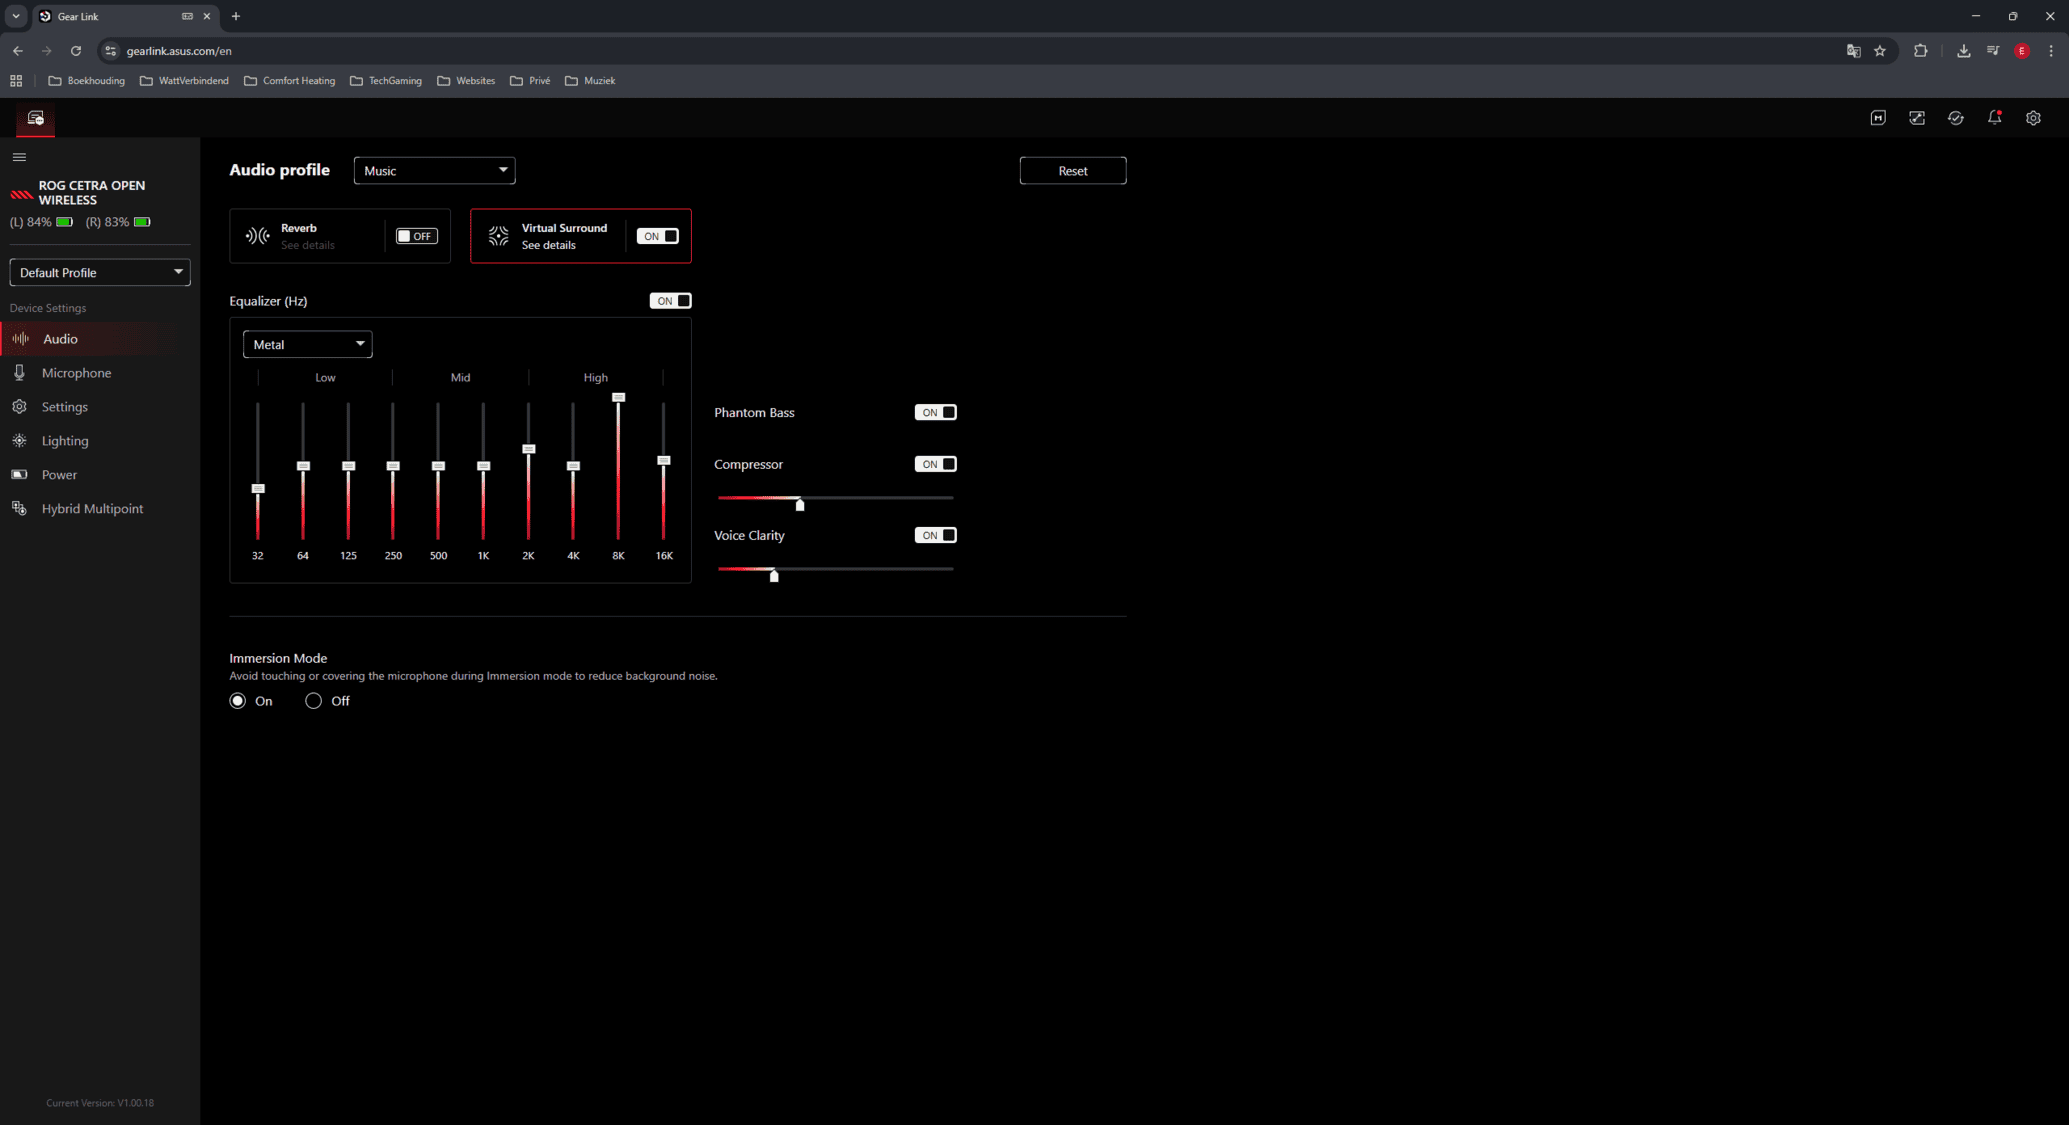Go to Microphone settings in sidebar

click(76, 373)
